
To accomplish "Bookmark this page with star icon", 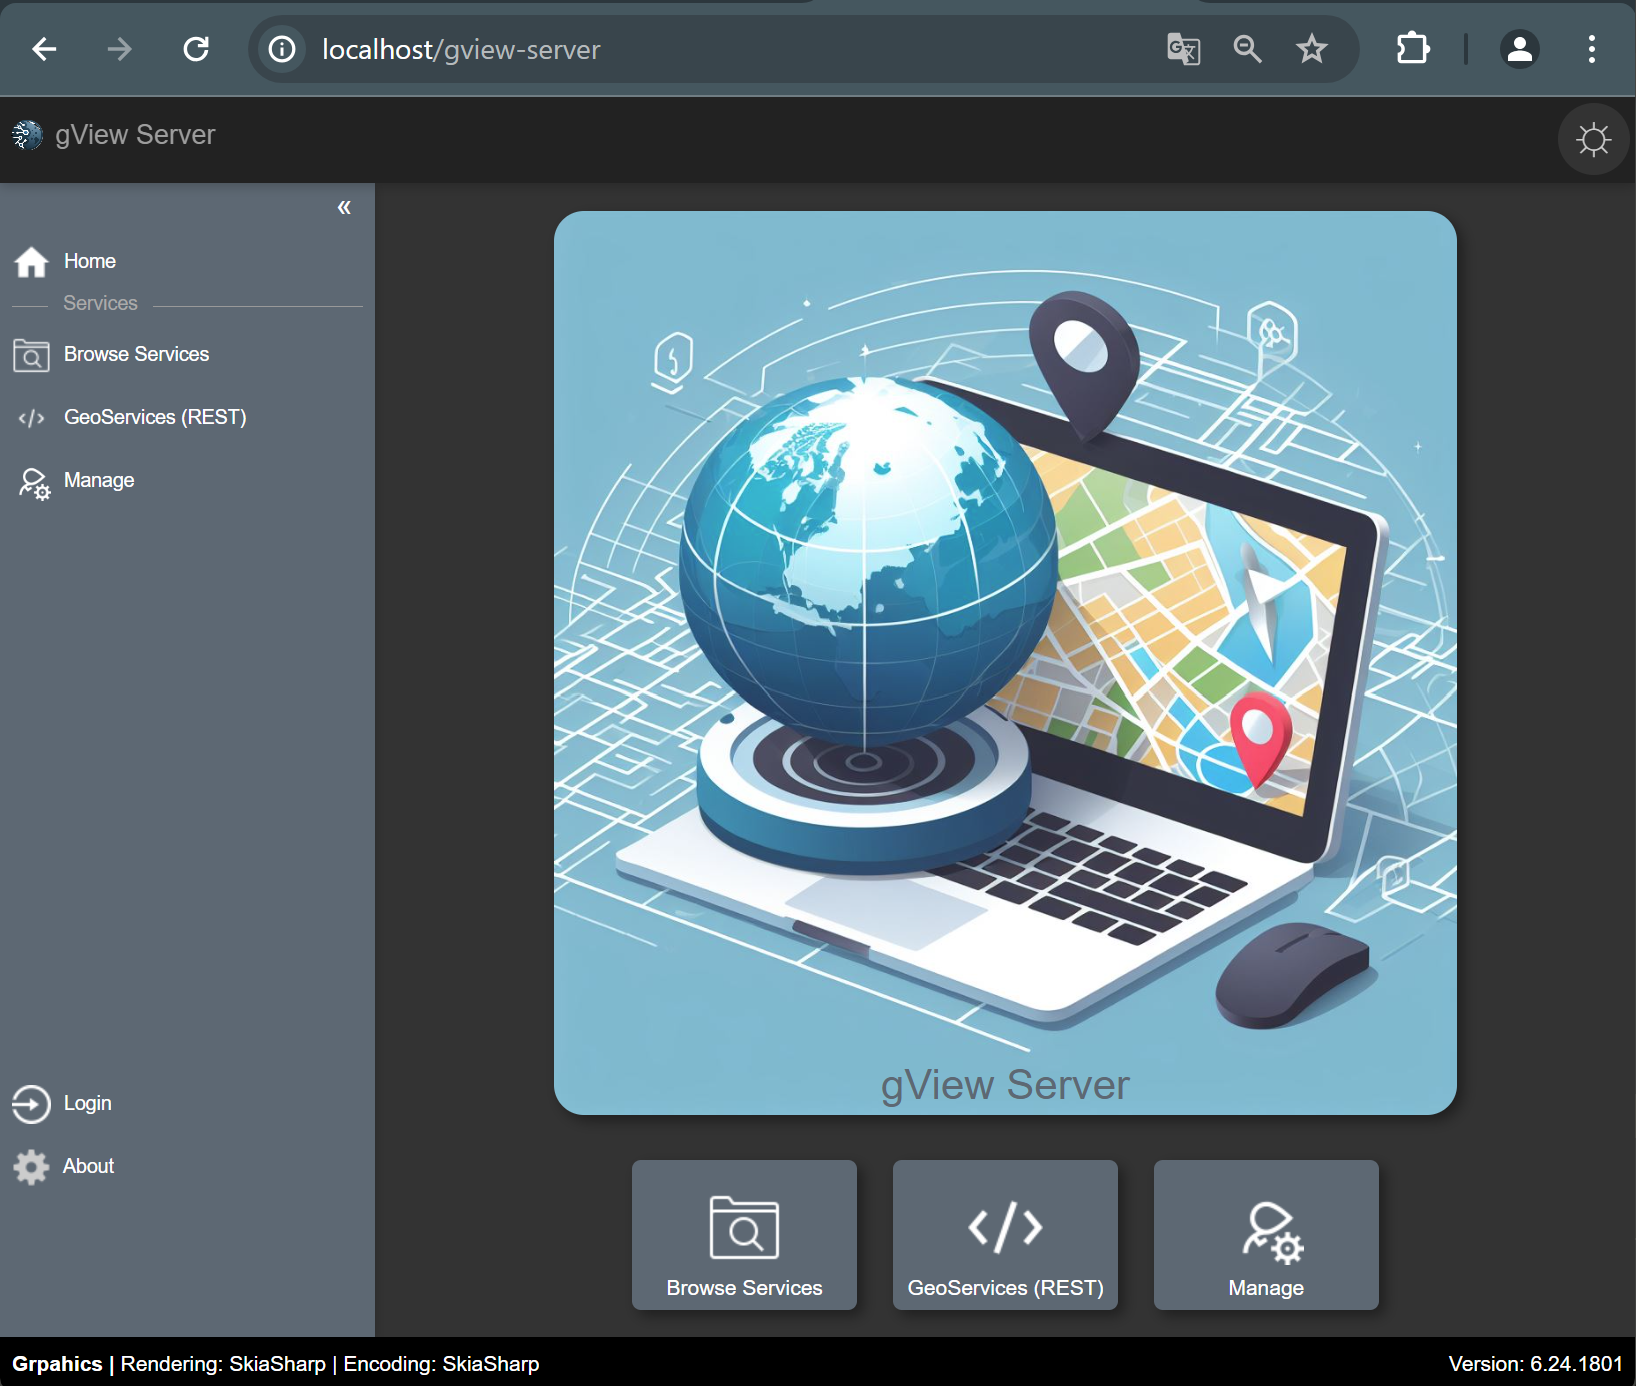I will pos(1312,49).
